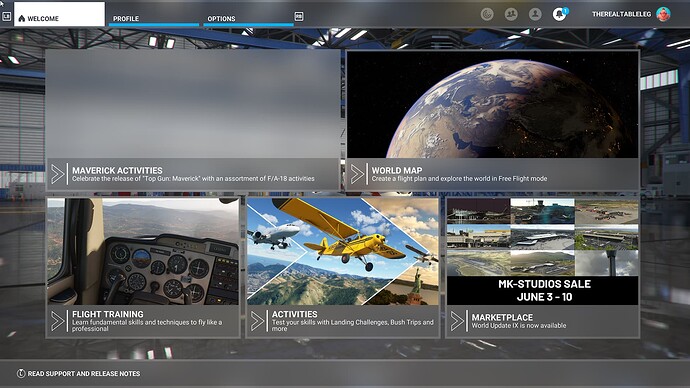The height and width of the screenshot is (388, 690).
Task: Click the arrow icon beside Marketplace
Action: 457,321
